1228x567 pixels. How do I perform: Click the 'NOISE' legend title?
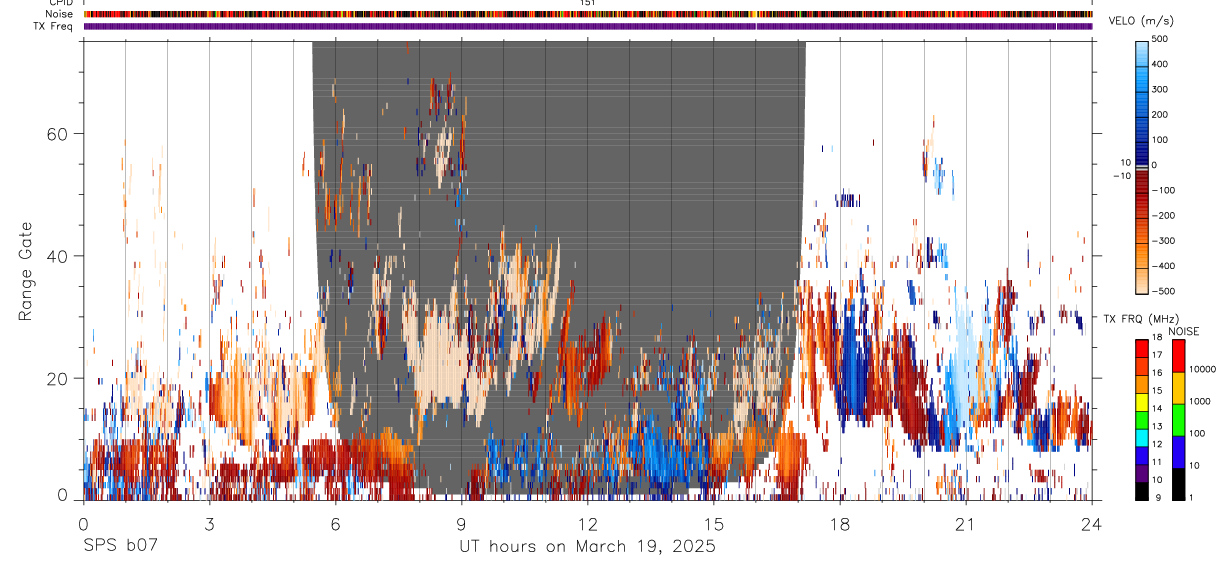[x=1184, y=332]
